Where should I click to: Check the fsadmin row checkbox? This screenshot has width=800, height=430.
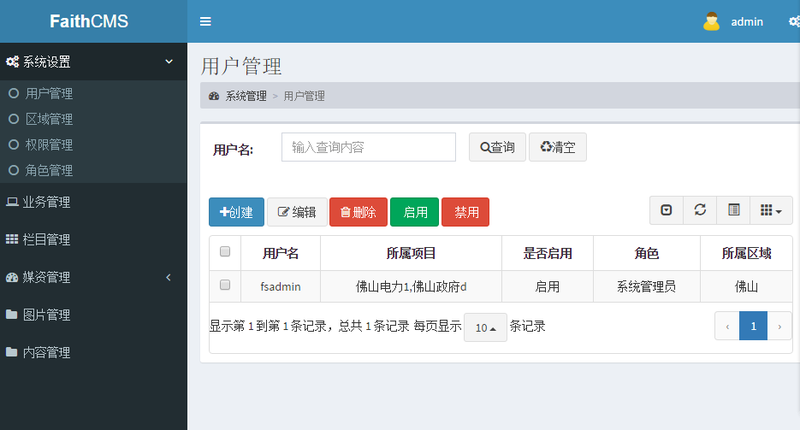[225, 285]
